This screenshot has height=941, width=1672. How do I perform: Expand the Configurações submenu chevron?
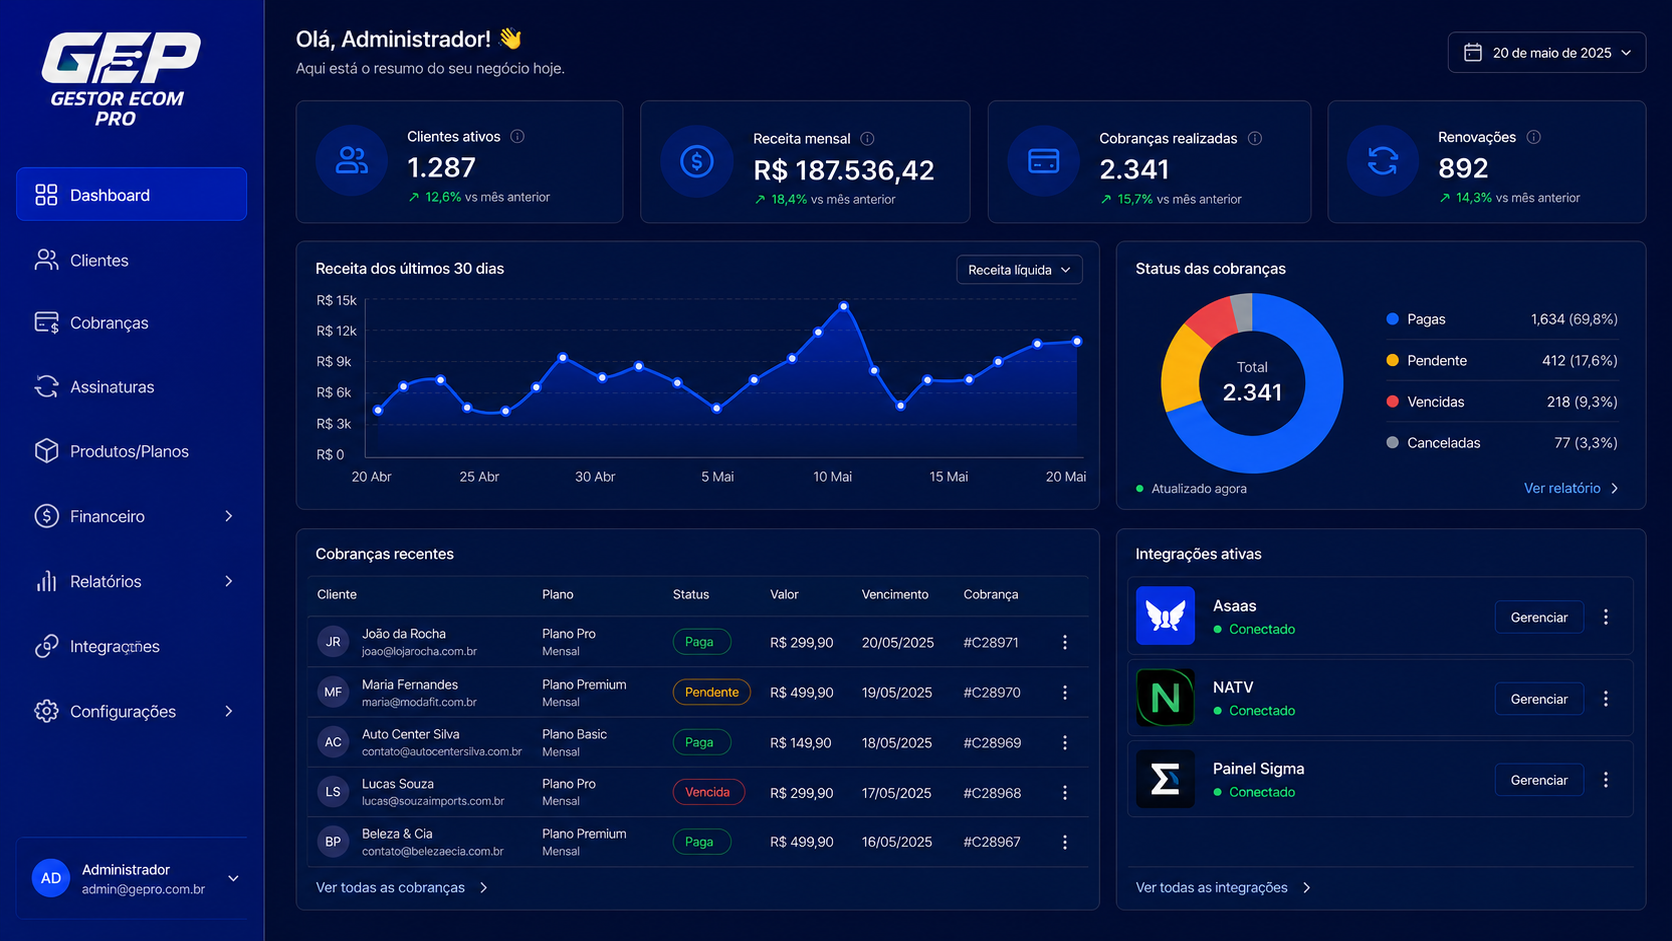coord(229,711)
